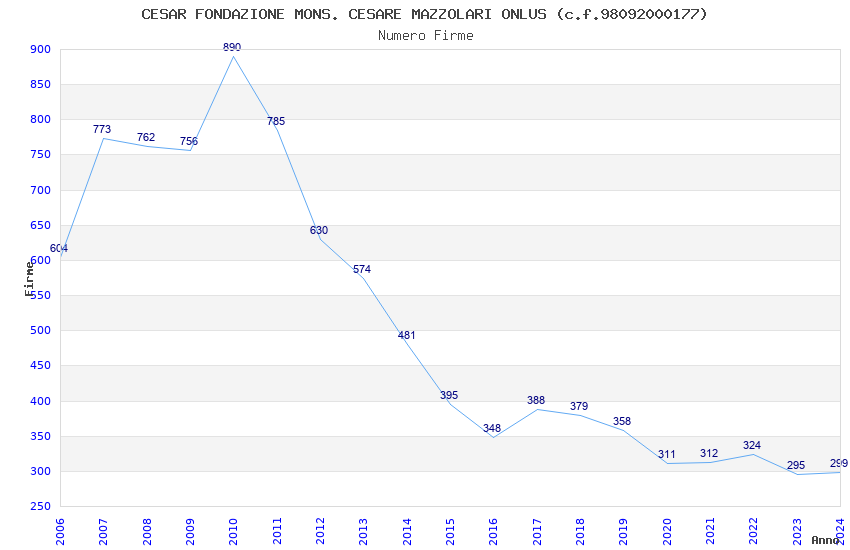
Task: Click the 2008 x-axis year label
Action: (147, 532)
